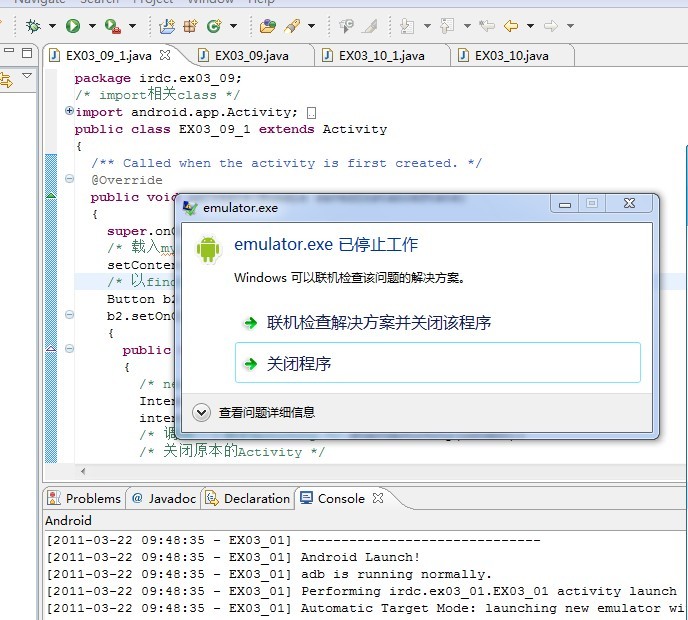Click the Open Type icon in toolbar
Image resolution: width=688 pixels, height=620 pixels.
tap(267, 26)
